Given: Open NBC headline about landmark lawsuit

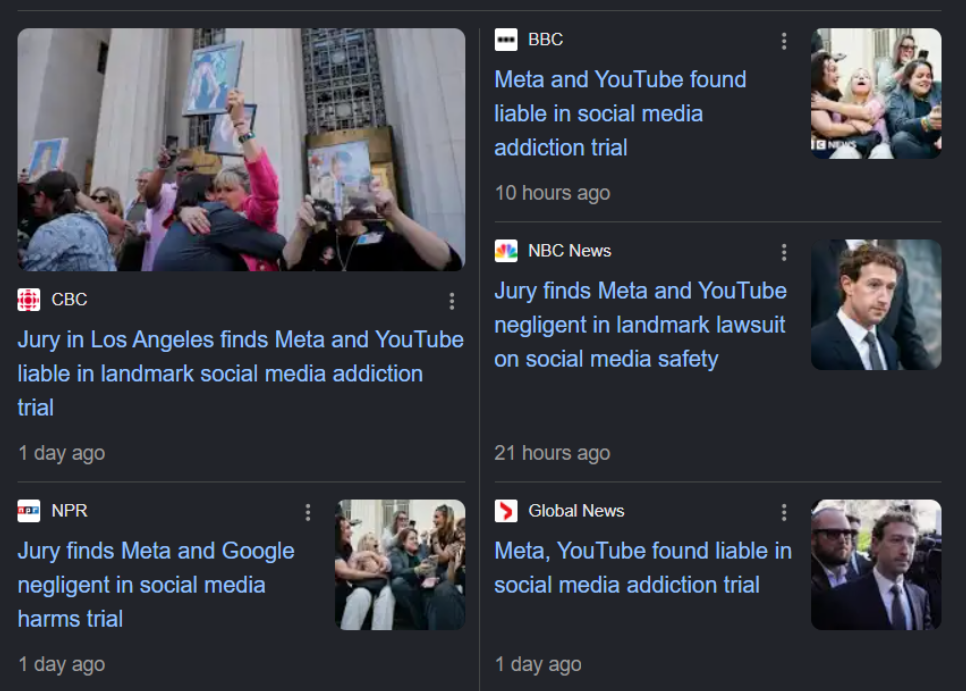Looking at the screenshot, I should 640,325.
